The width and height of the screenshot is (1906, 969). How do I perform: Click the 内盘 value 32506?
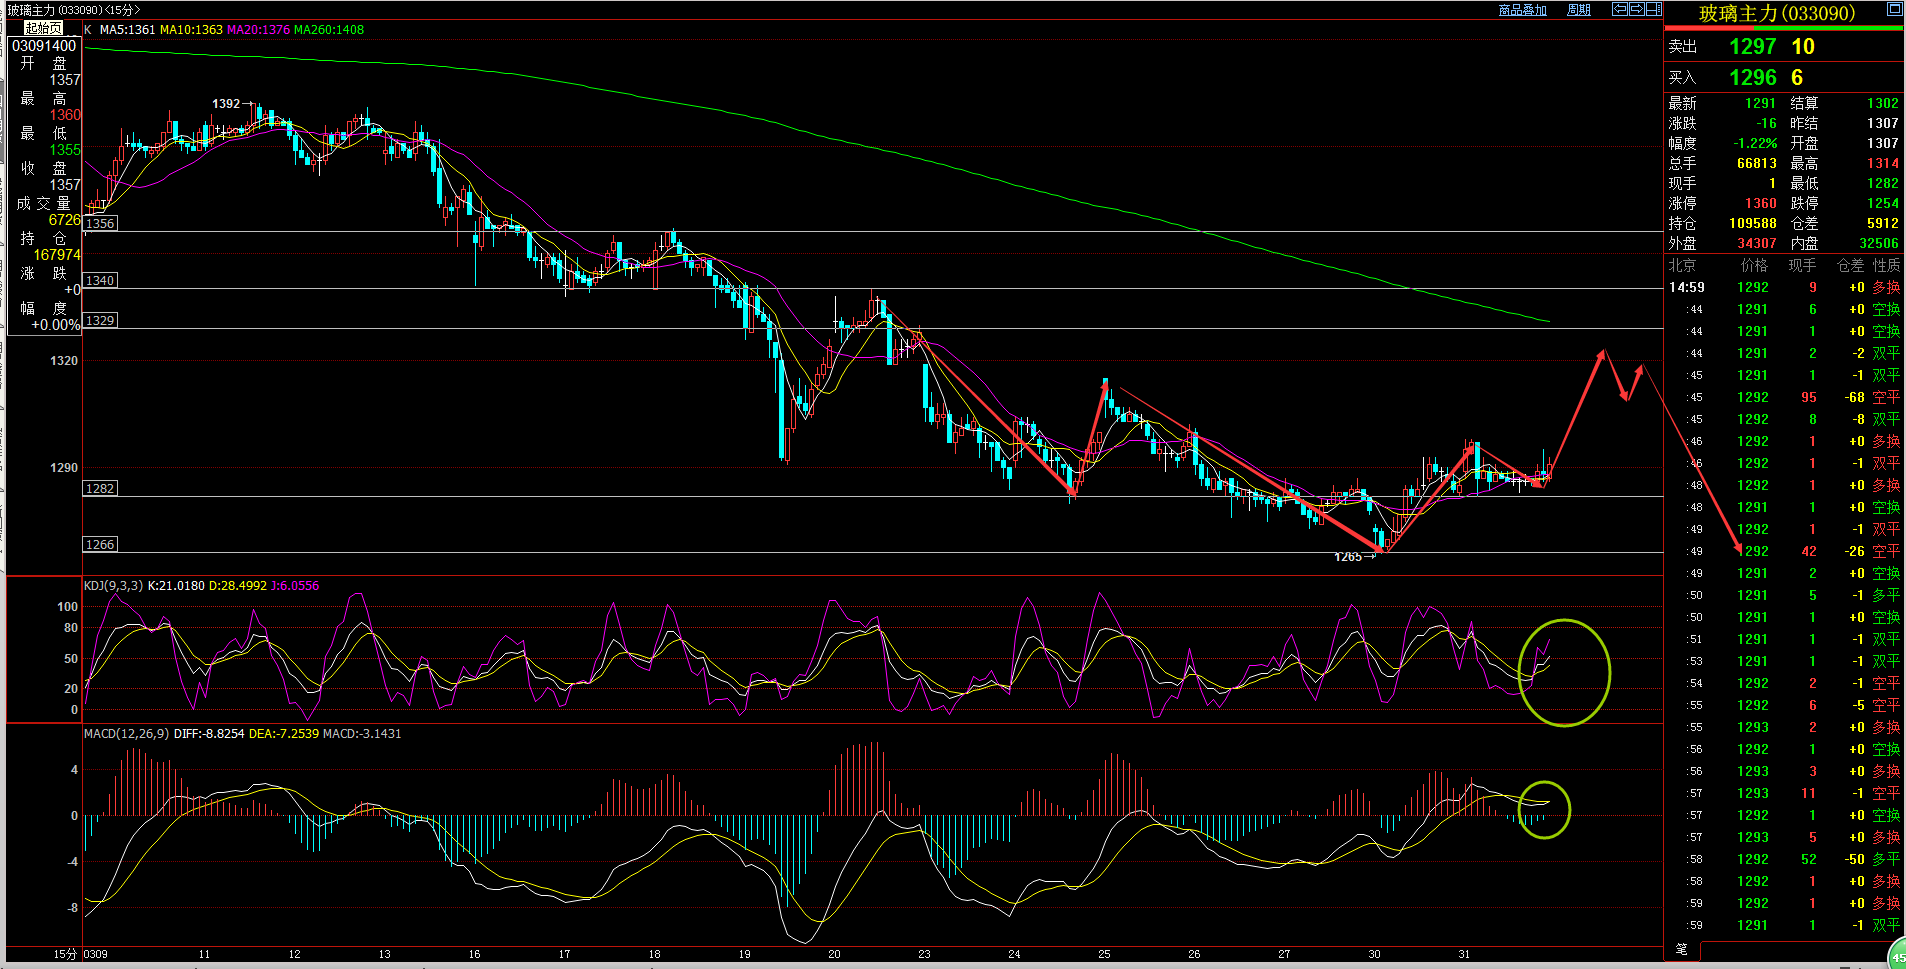[1879, 243]
